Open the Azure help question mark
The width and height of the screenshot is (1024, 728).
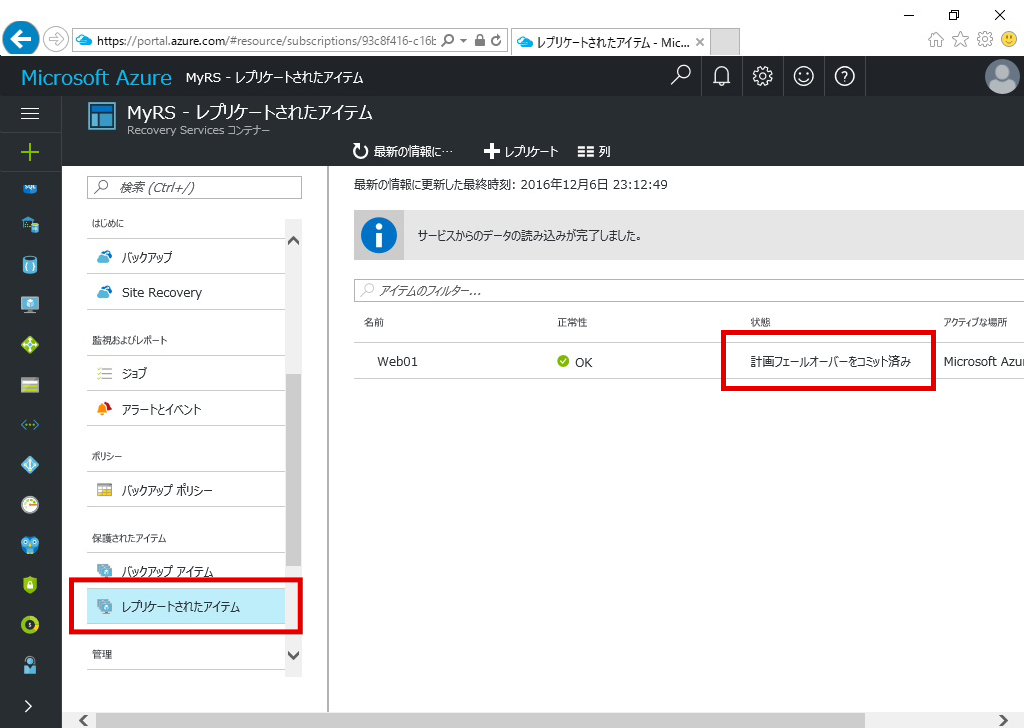pos(844,76)
